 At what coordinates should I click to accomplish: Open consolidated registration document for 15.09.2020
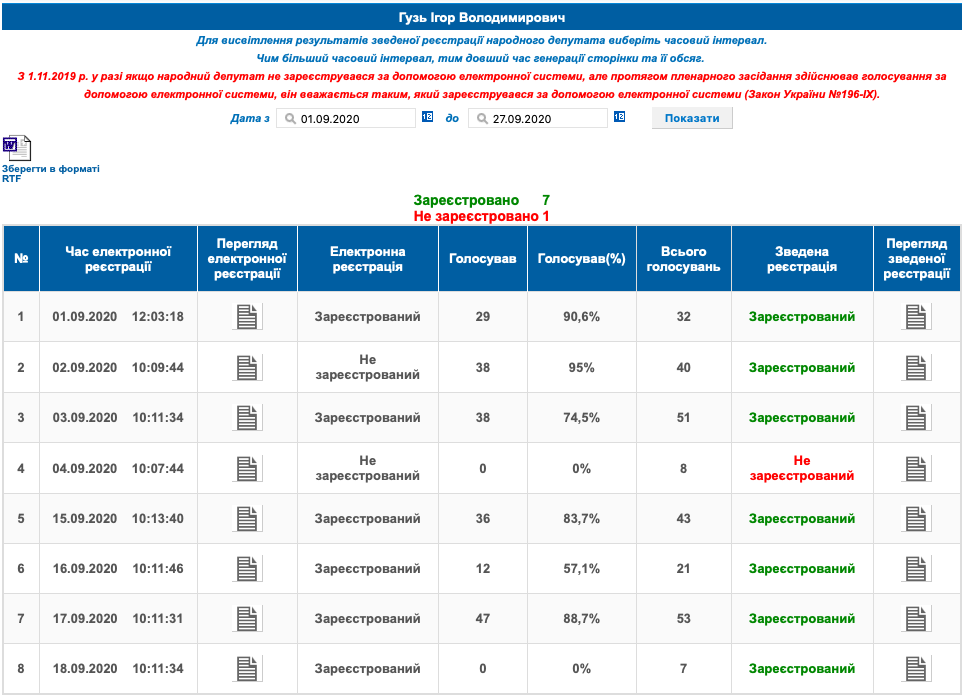tap(916, 519)
